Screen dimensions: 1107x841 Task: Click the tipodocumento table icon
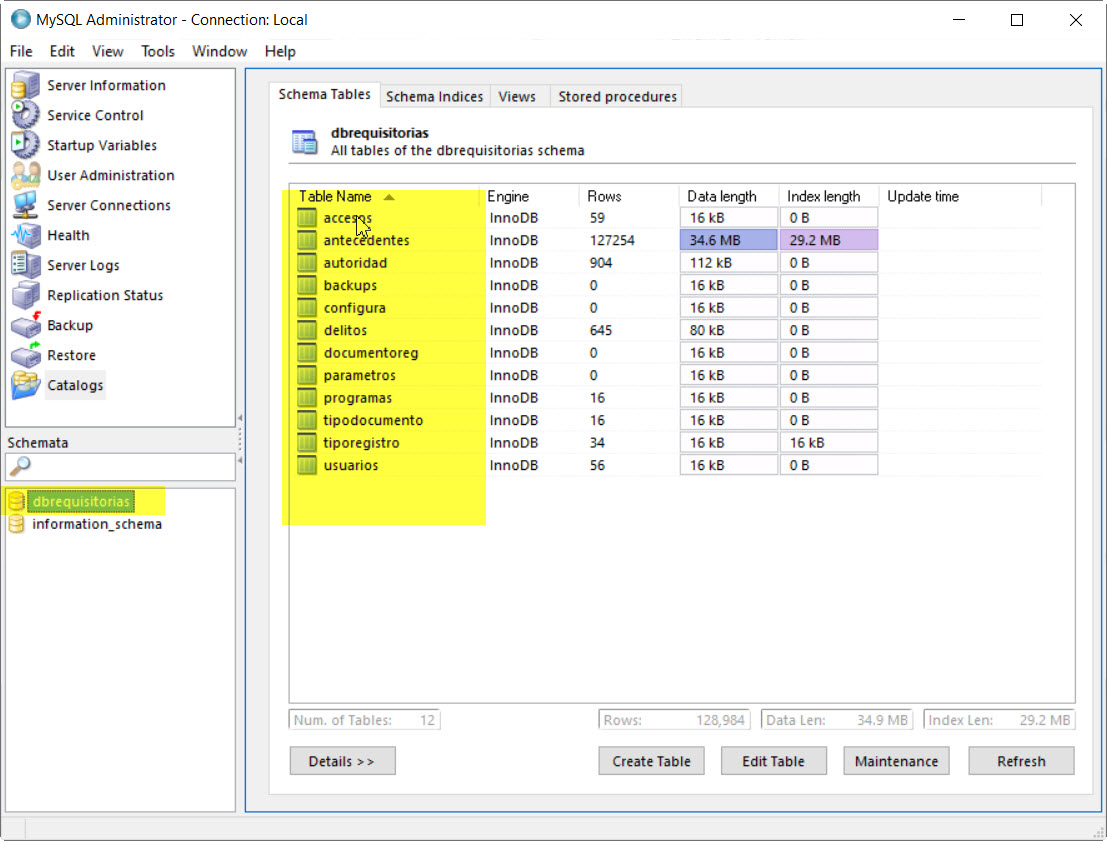306,420
